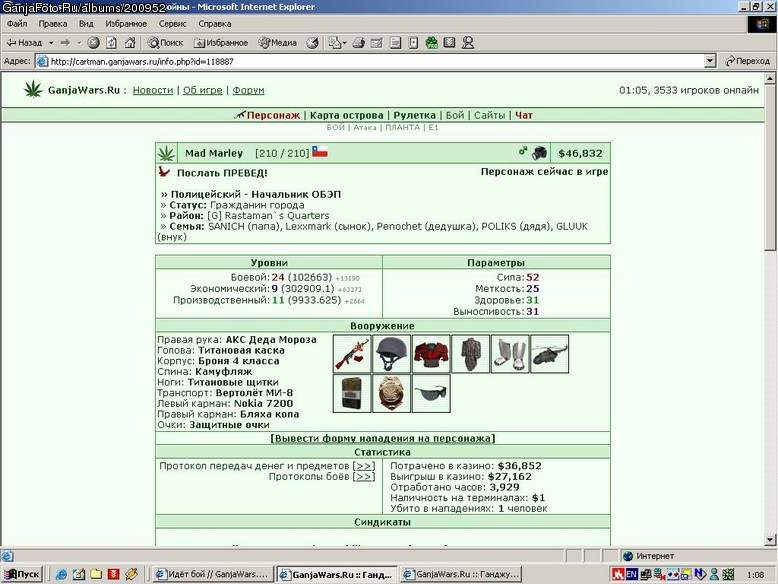Open the Карта острова navigation link

click(346, 115)
